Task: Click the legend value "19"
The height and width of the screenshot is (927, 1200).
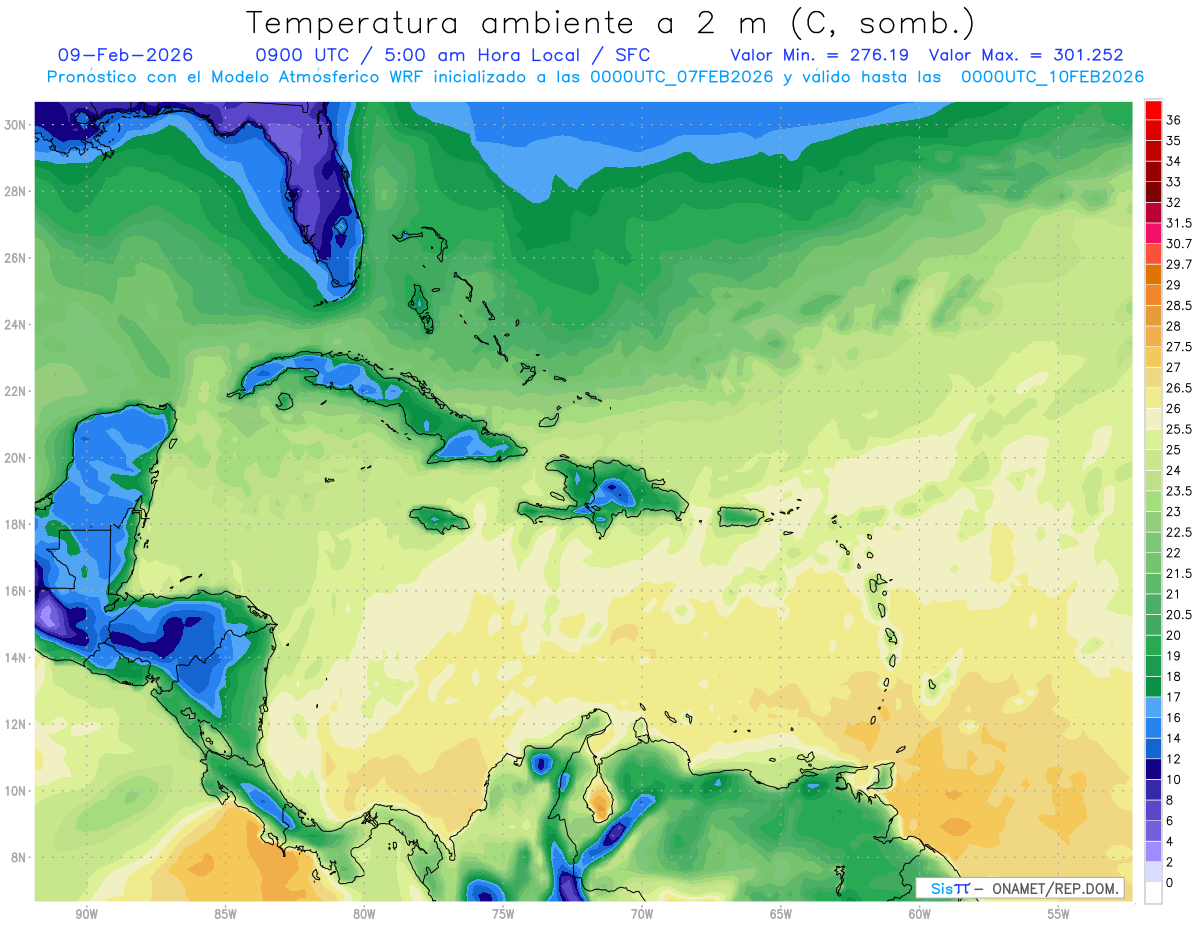Action: click(x=1173, y=656)
